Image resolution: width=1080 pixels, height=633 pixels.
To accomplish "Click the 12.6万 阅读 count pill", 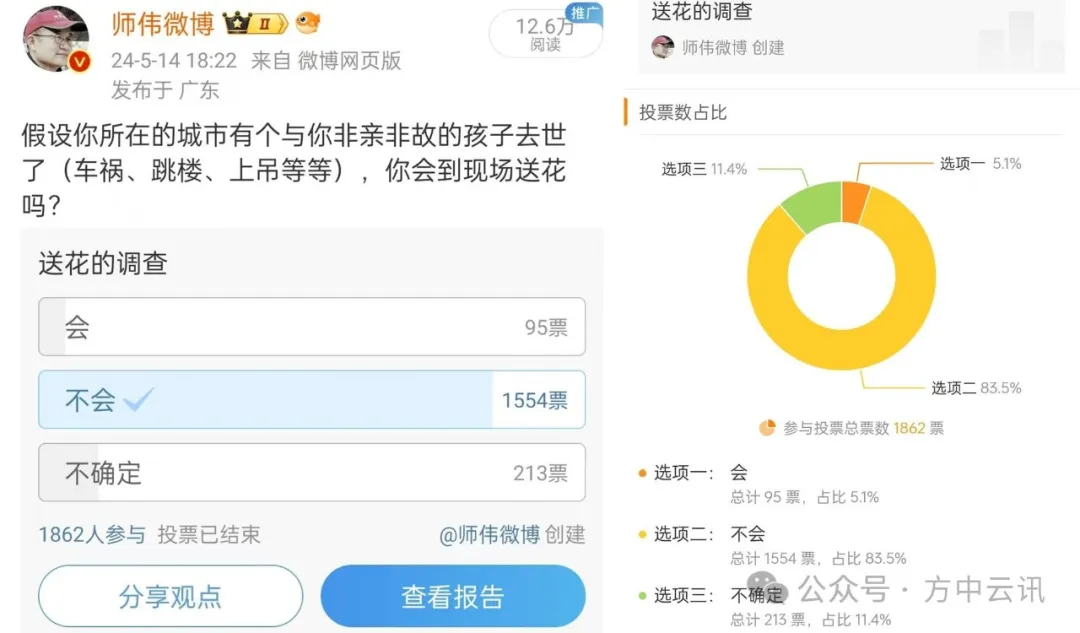I will [x=546, y=33].
